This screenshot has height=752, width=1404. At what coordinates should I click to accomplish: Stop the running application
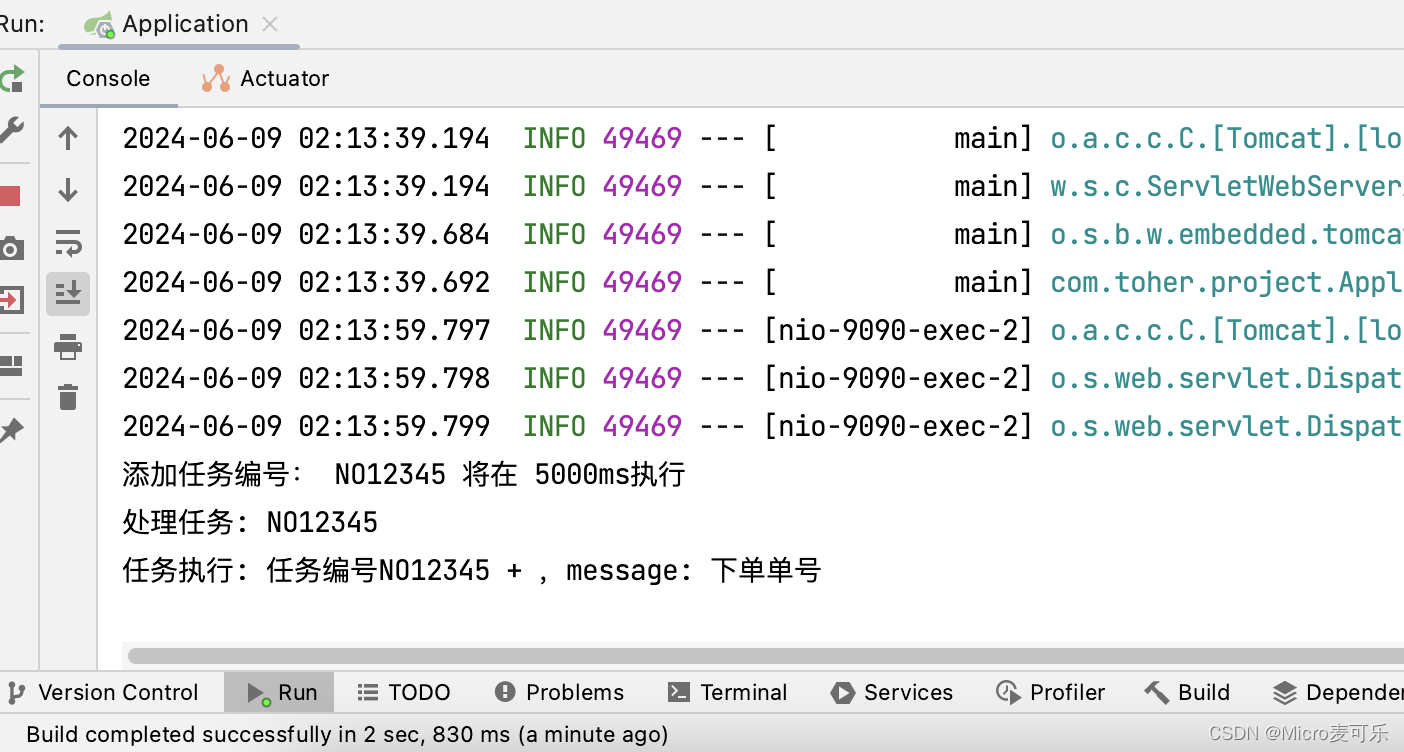point(10,196)
